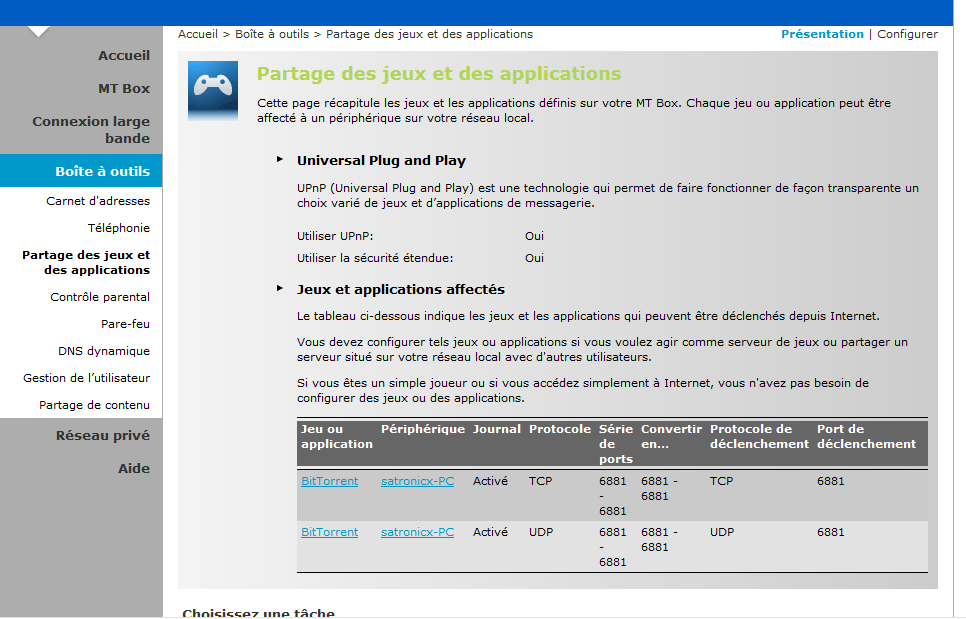
Task: Open the Aide menu item
Action: [x=134, y=469]
